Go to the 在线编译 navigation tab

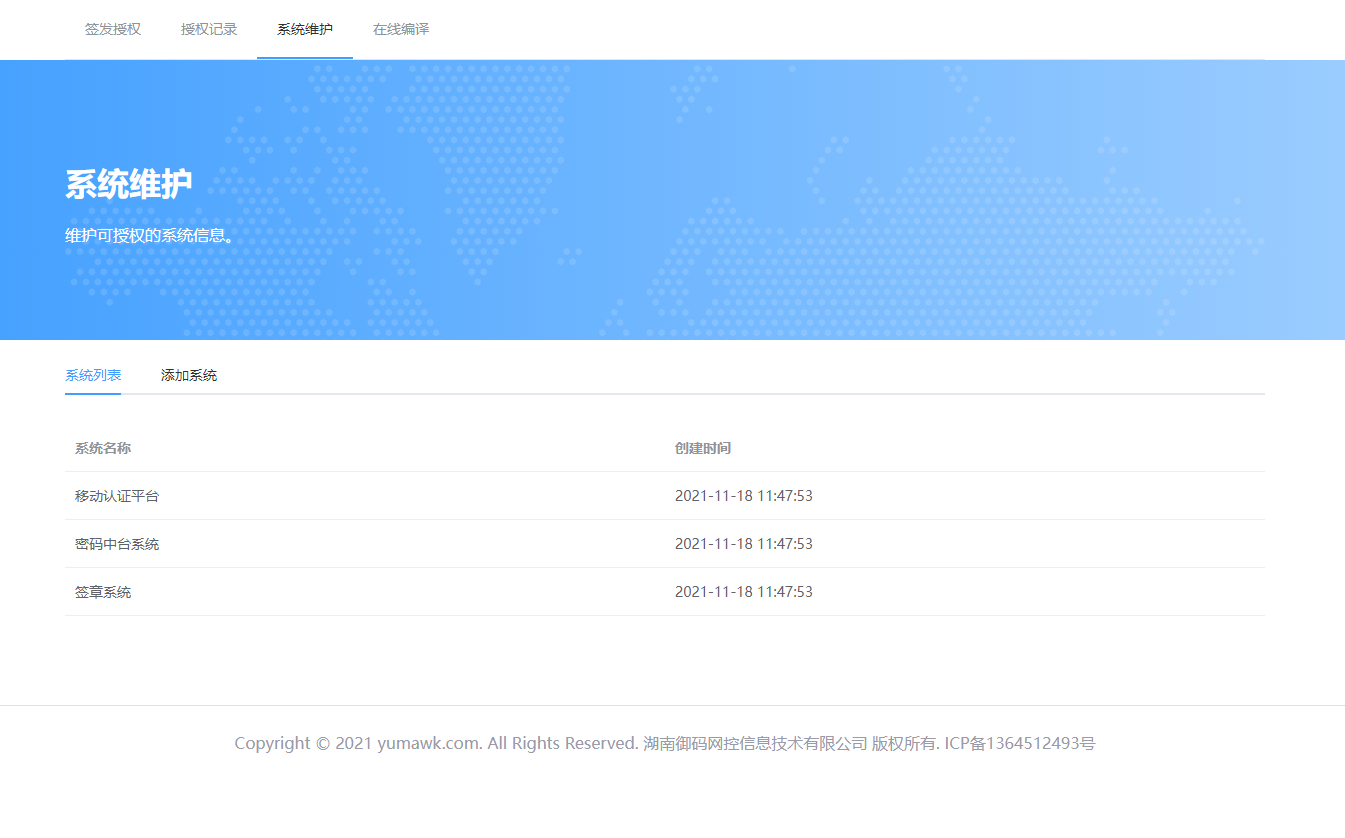point(401,30)
